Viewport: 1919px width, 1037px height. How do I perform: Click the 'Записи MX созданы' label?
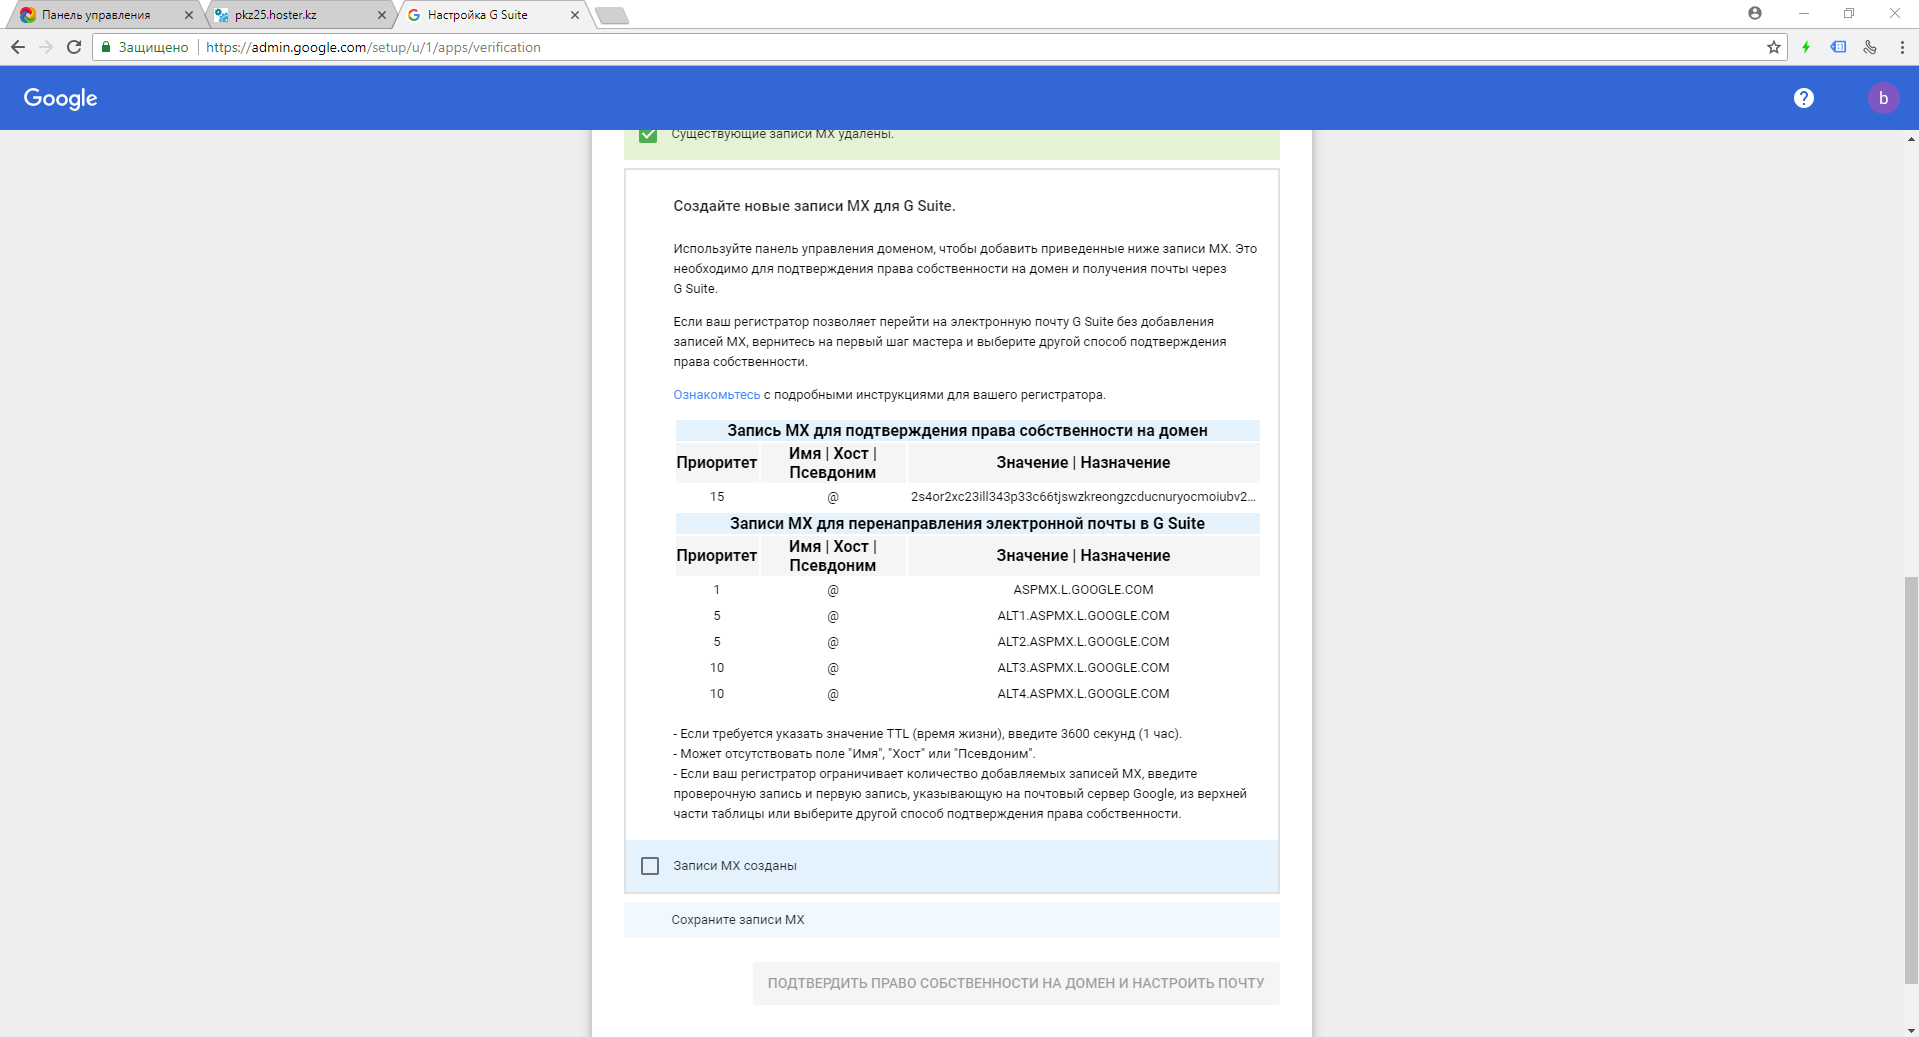735,866
